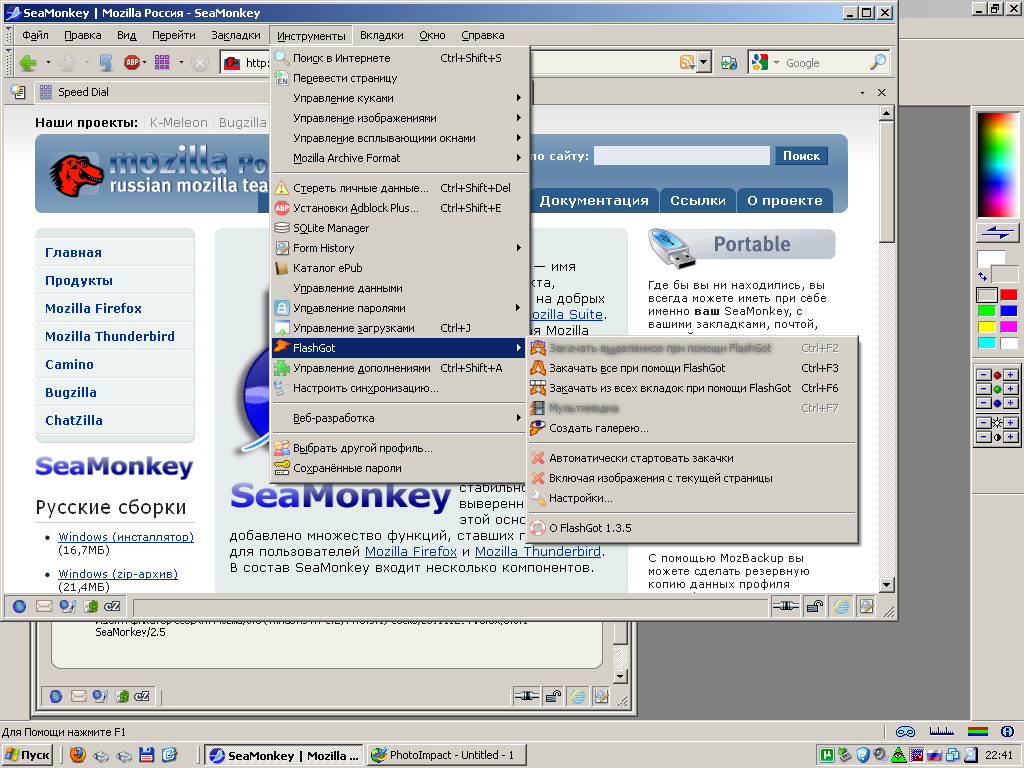Open 'SQLite Manager' from the menu
The width and height of the screenshot is (1024, 768).
(398, 228)
